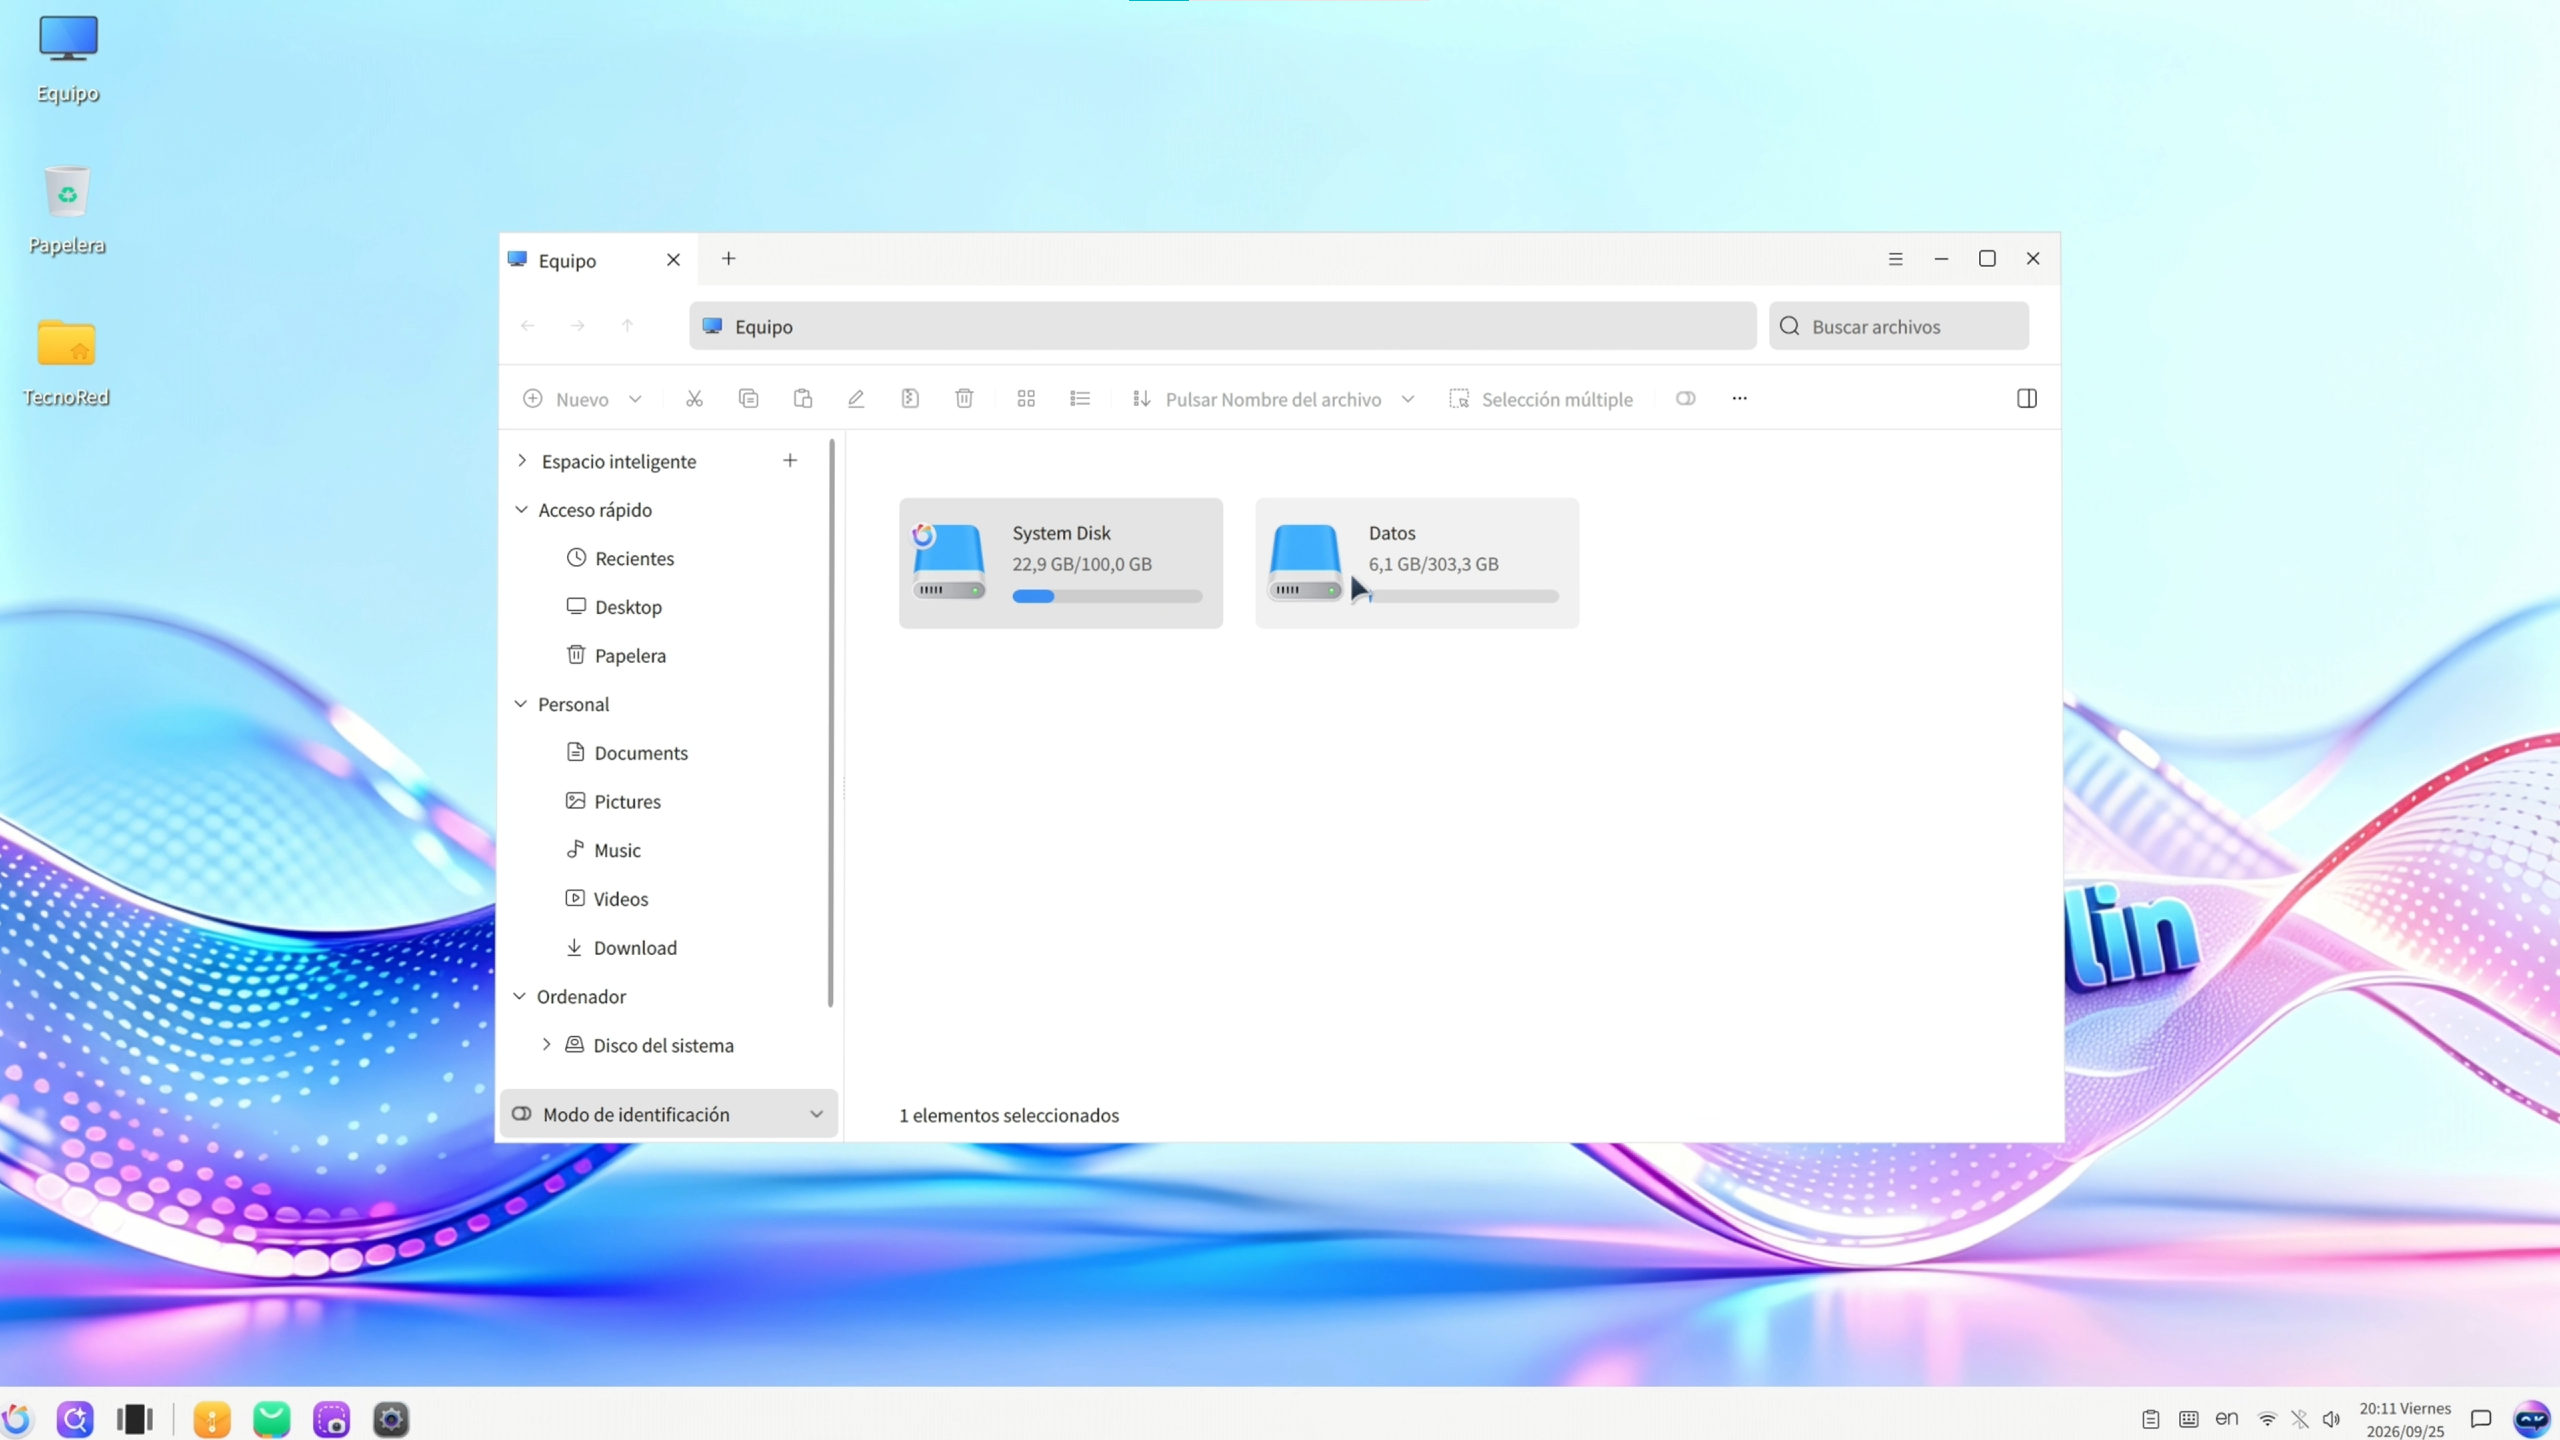
Task: Collapse the Acceso rápido section
Action: coord(521,510)
